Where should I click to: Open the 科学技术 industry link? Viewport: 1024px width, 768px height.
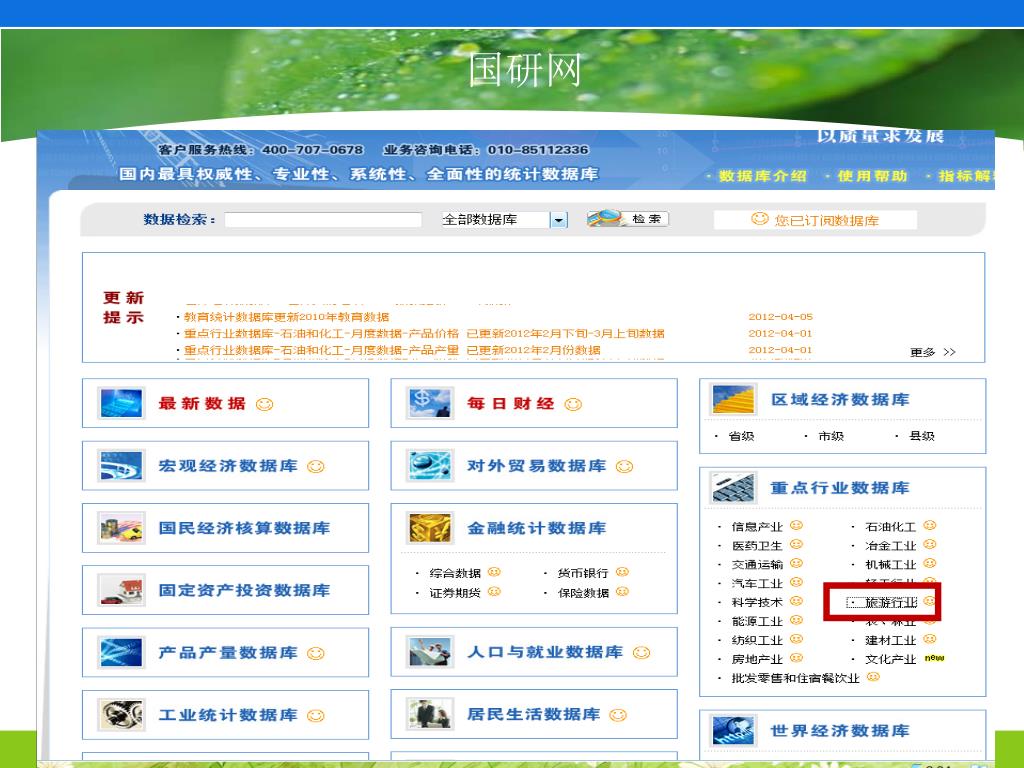757,602
